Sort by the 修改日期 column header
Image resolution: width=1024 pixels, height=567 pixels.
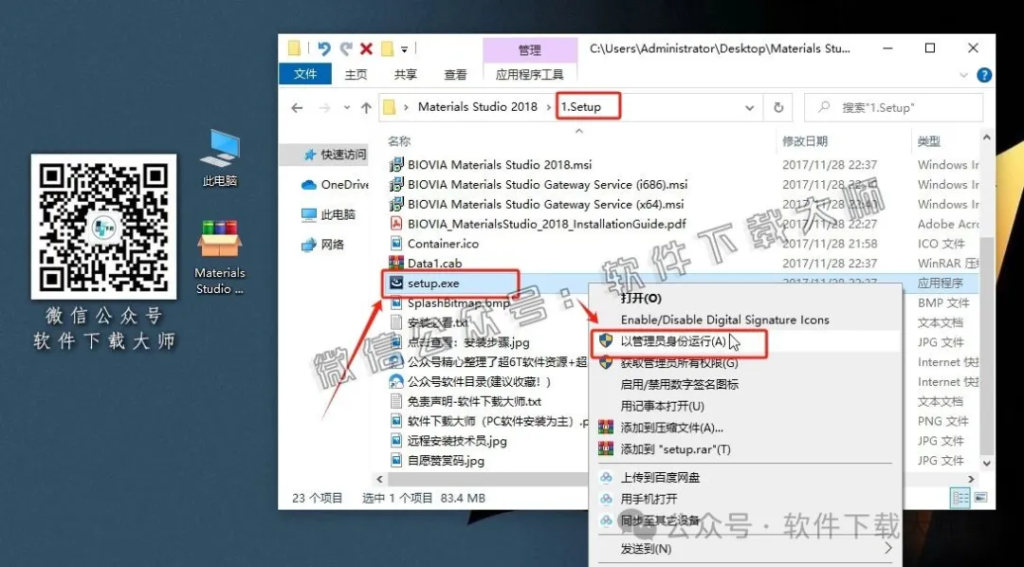click(805, 141)
